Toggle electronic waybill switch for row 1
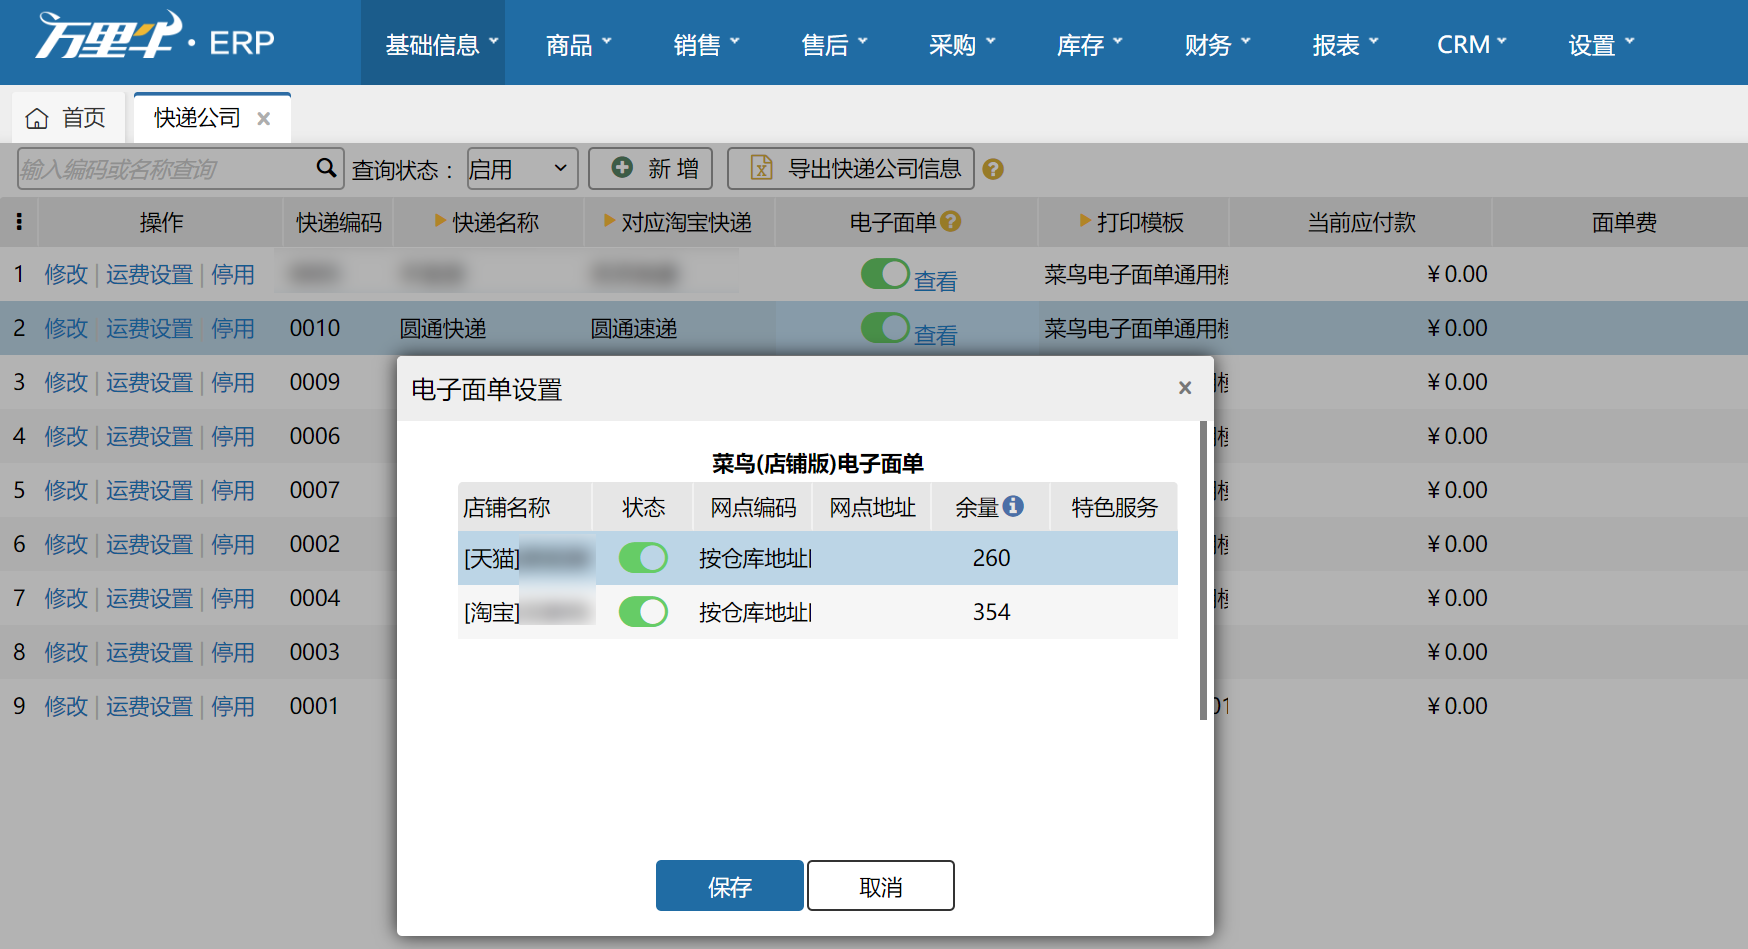 (885, 274)
